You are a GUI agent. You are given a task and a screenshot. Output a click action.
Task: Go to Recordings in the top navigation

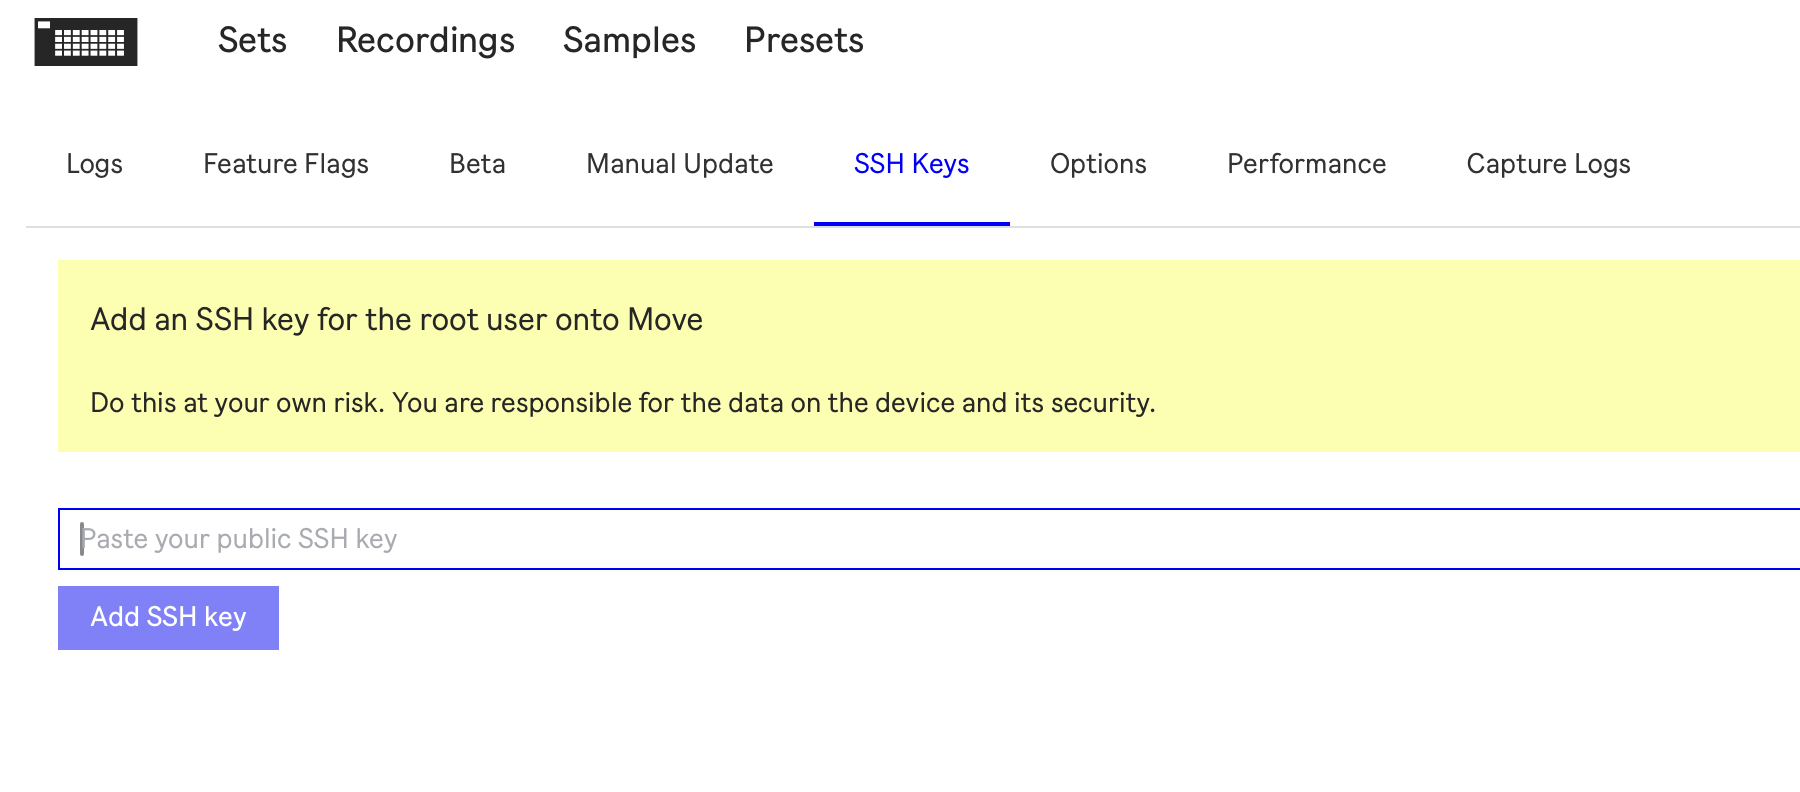pyautogui.click(x=425, y=40)
